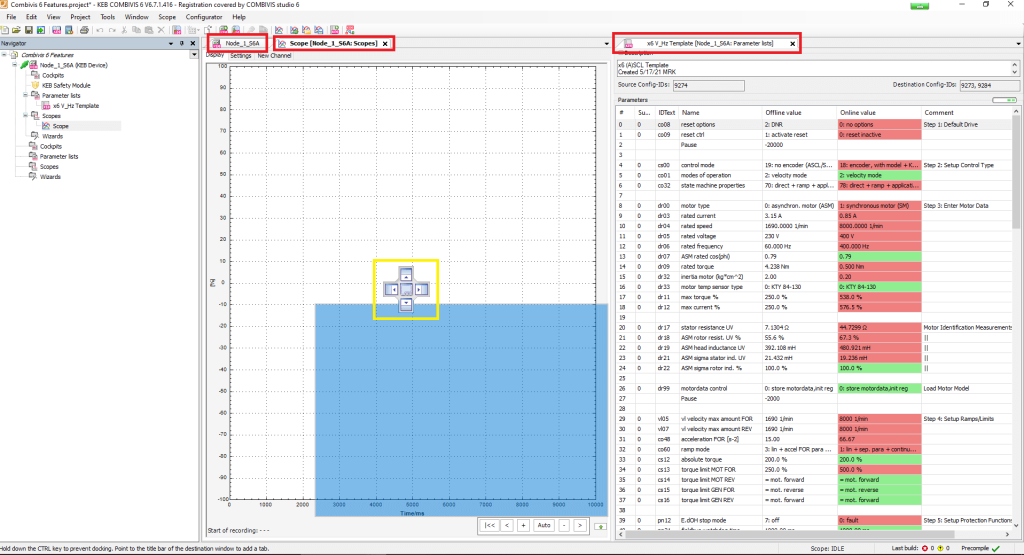
Task: Click the yellow warning count icon in status bar
Action: click(940, 548)
